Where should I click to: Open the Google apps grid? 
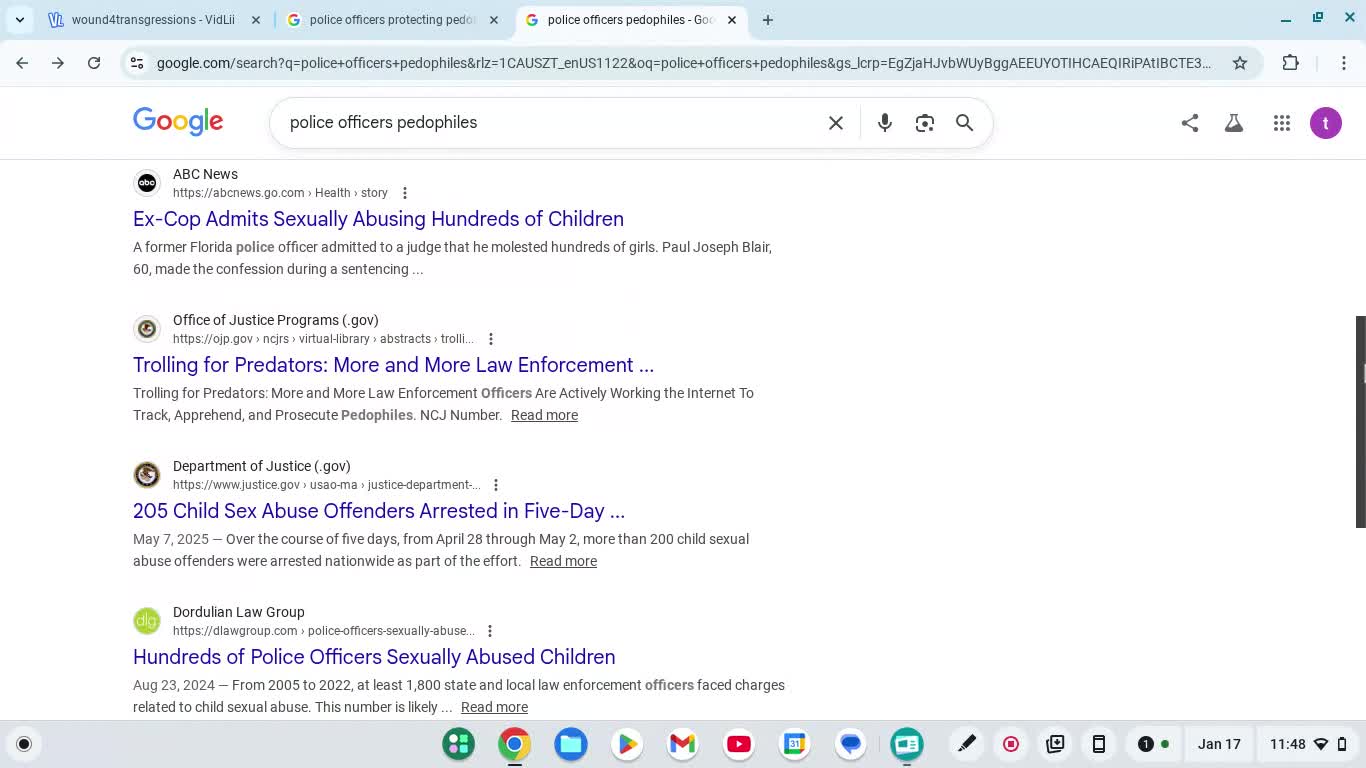coord(1281,122)
